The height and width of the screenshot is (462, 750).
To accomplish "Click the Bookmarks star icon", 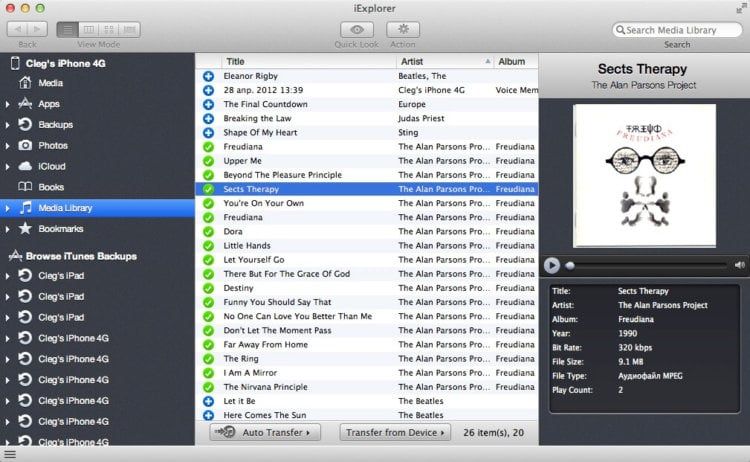I will pos(25,228).
